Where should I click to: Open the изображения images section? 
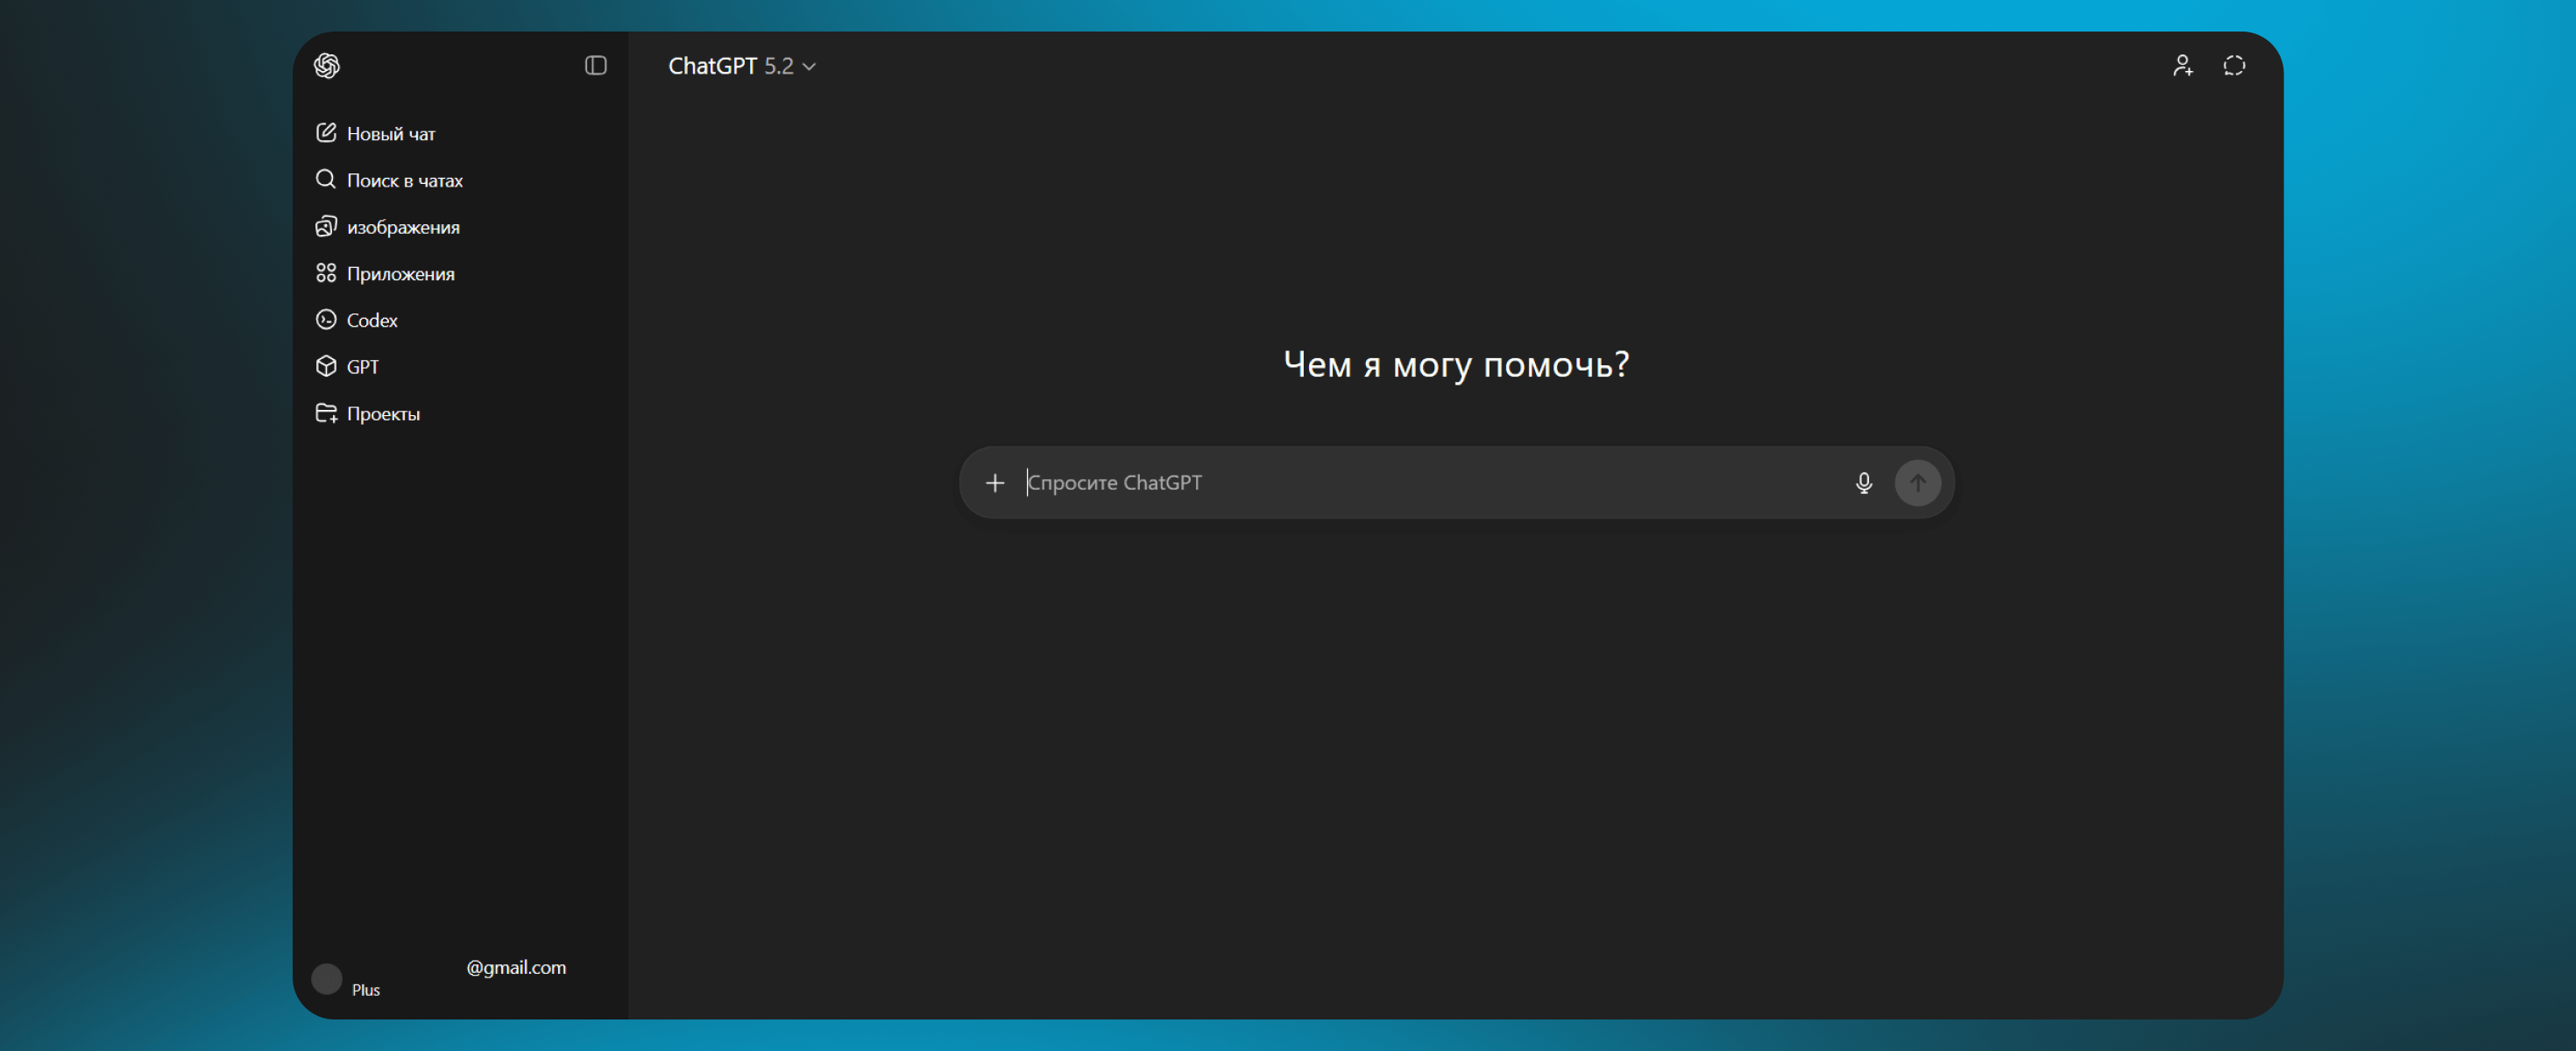tap(402, 227)
